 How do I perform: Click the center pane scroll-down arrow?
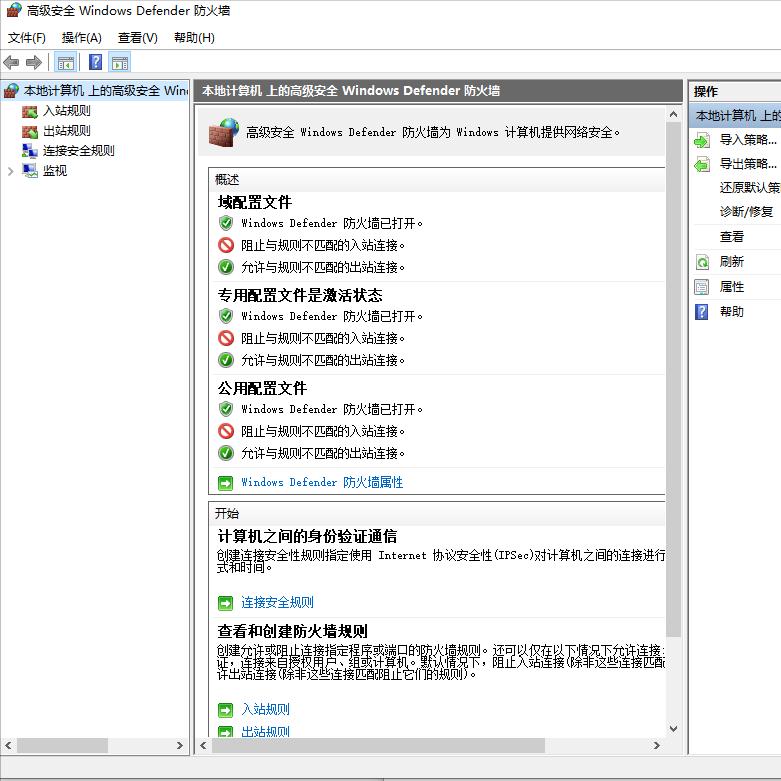click(x=673, y=729)
